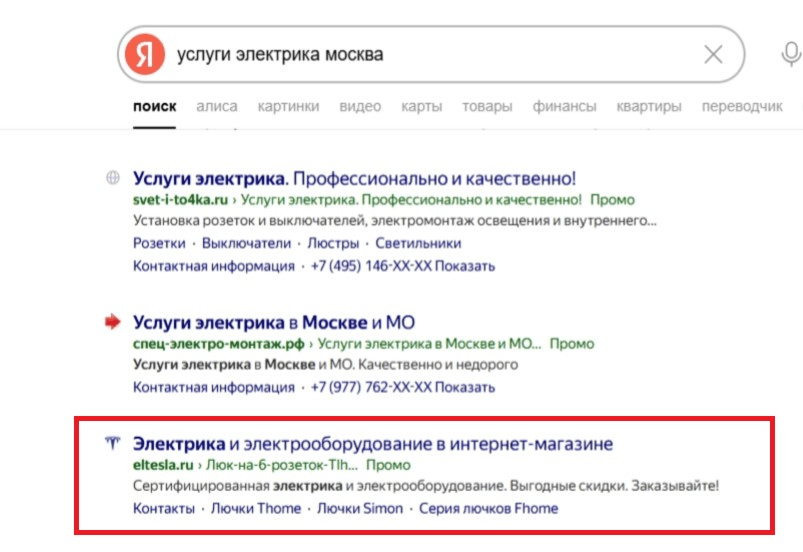Screen dimensions: 803x552
Task: Open the 'Контакты' sitelink of eltesla.ru
Action: [164, 508]
